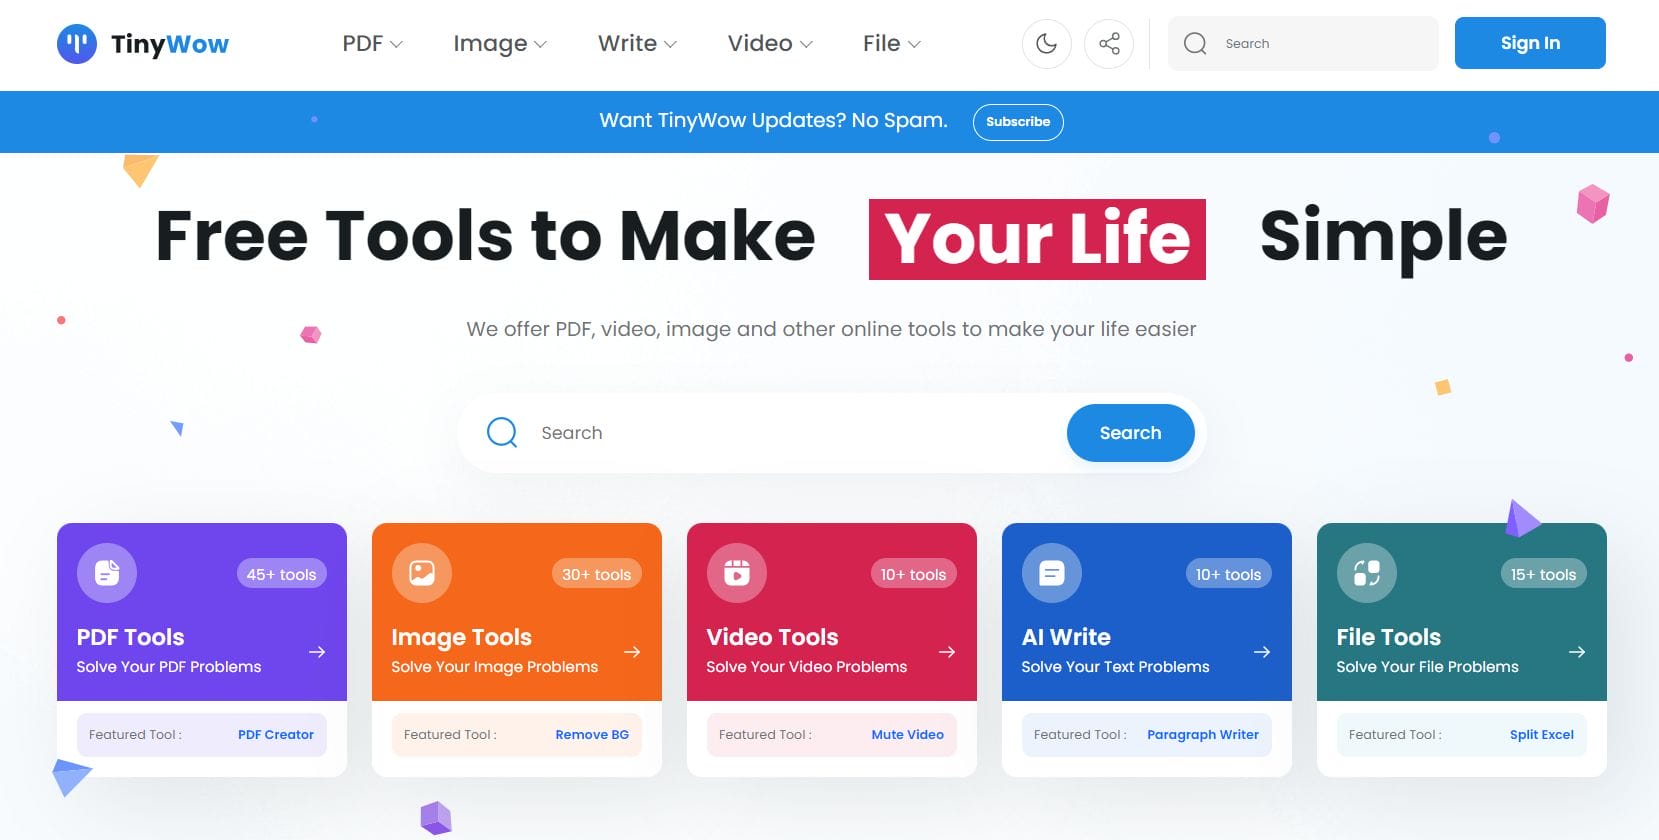The width and height of the screenshot is (1659, 840).
Task: Open the PDF Creator featured tool
Action: pyautogui.click(x=276, y=735)
